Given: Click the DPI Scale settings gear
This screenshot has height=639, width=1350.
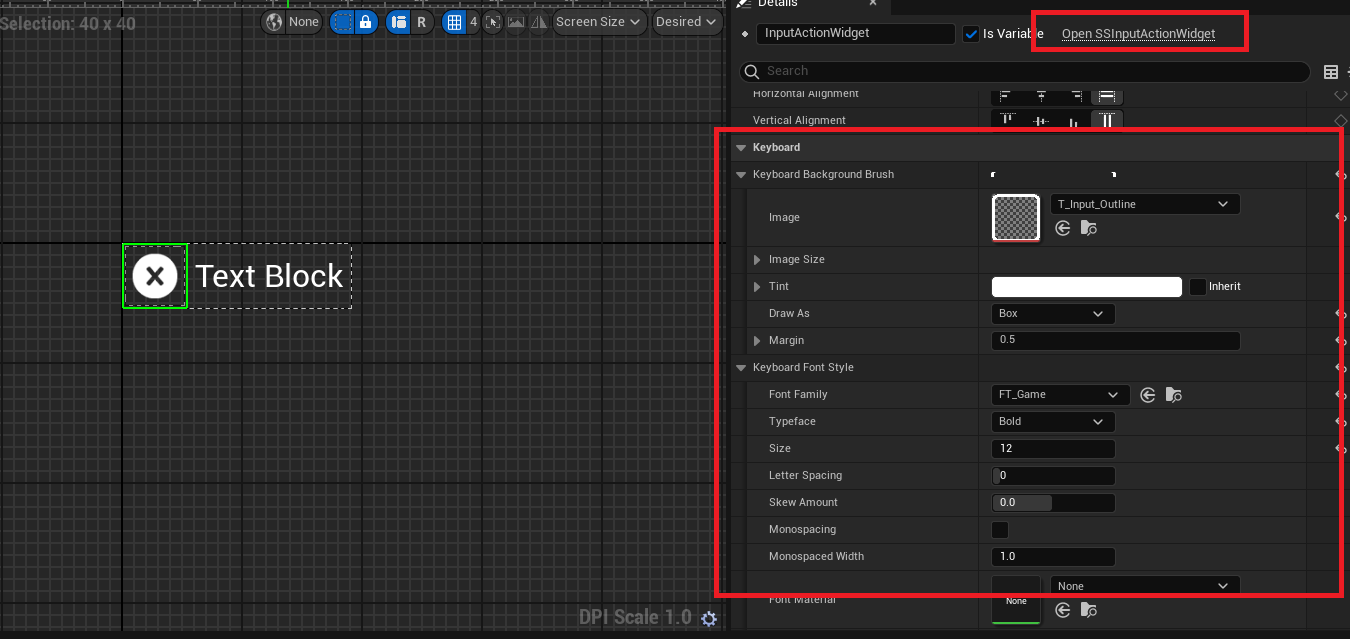Looking at the screenshot, I should [709, 618].
